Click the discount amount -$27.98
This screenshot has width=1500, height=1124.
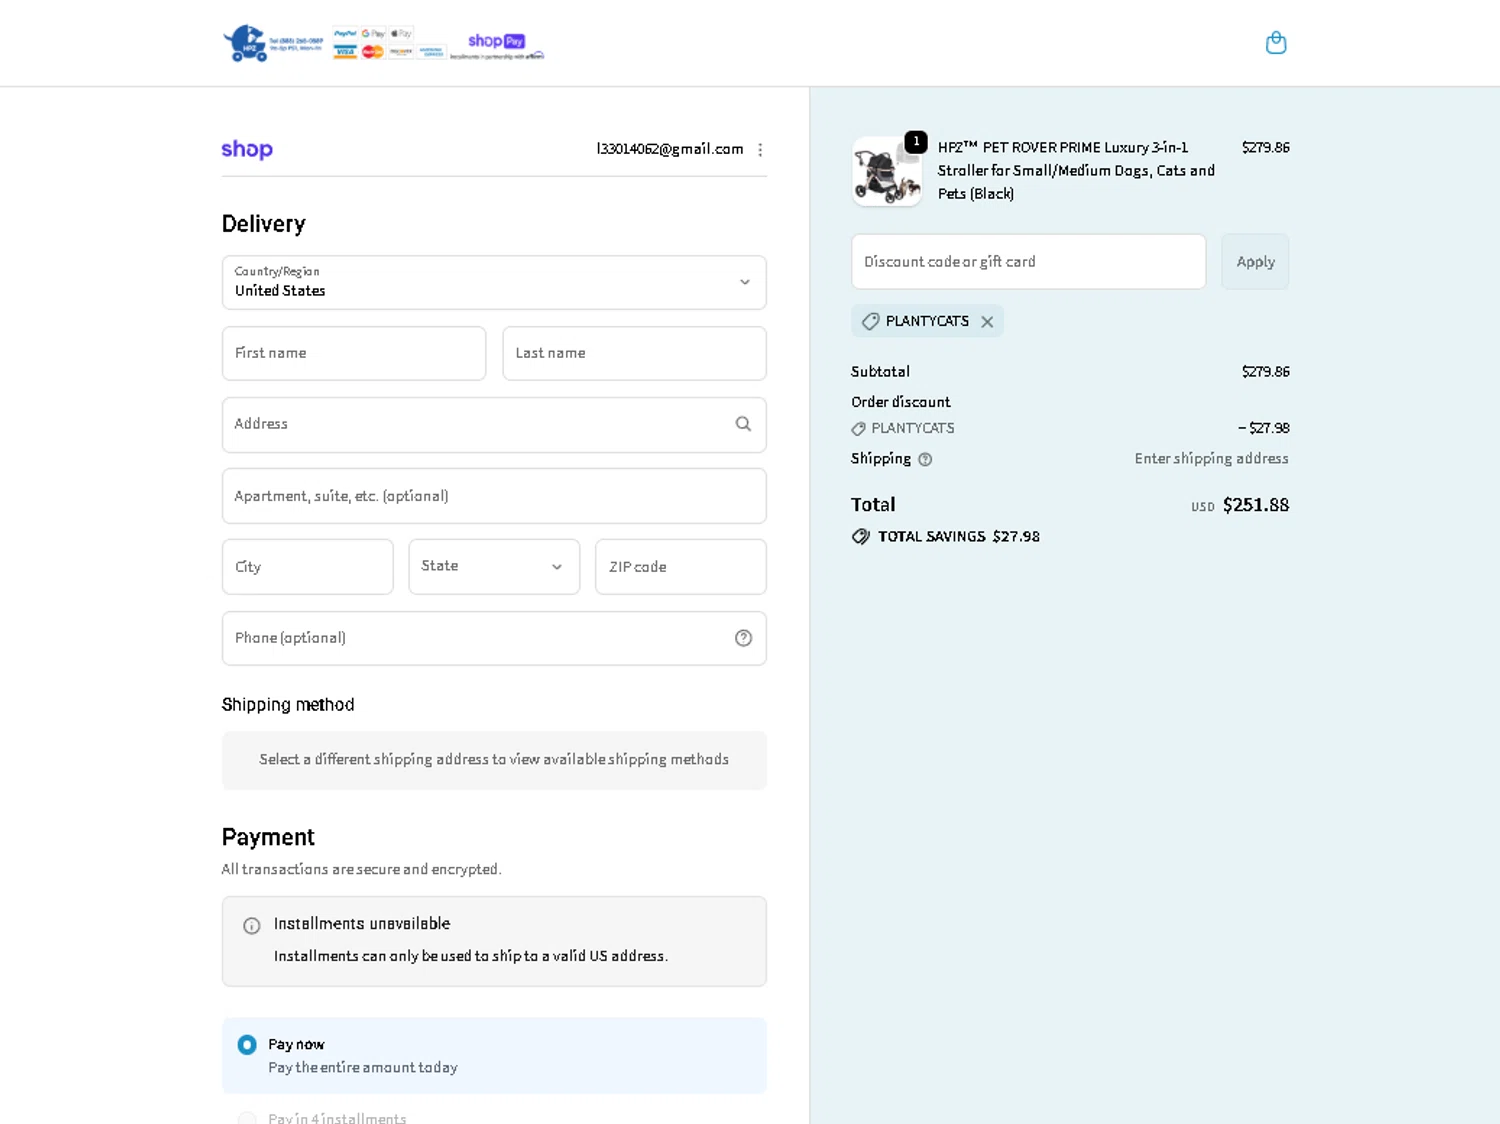pyautogui.click(x=1263, y=428)
